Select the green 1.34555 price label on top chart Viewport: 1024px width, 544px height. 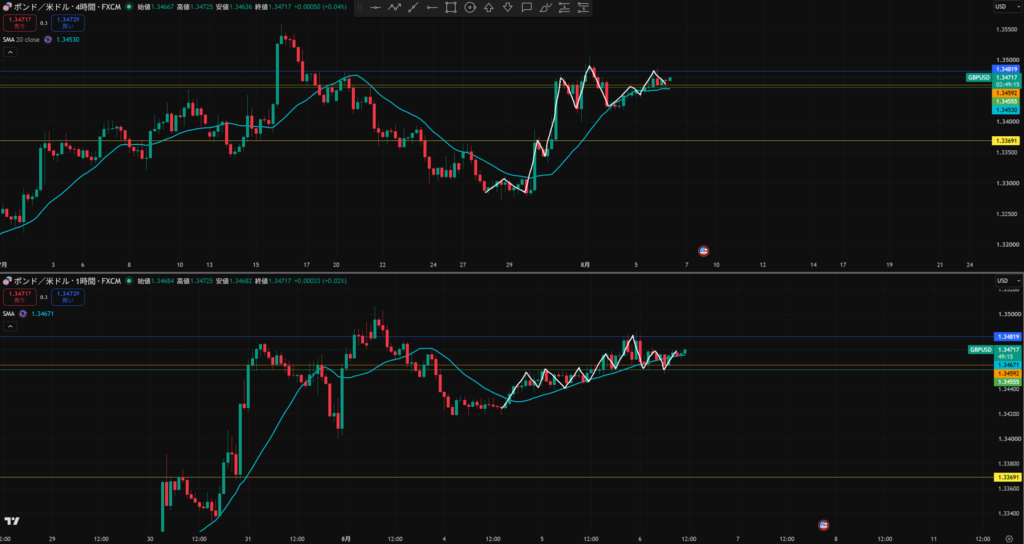(1006, 102)
